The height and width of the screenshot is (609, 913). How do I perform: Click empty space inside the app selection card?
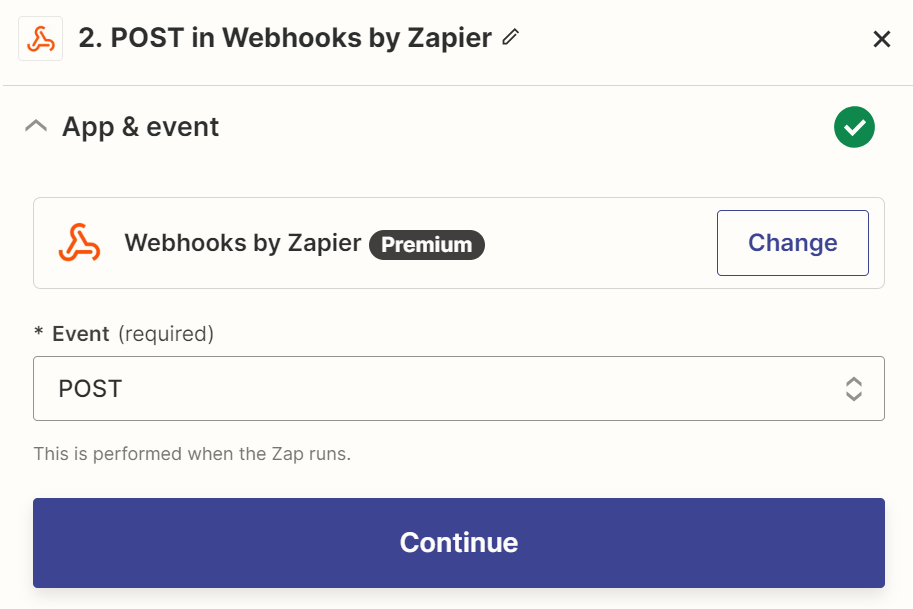coord(600,243)
